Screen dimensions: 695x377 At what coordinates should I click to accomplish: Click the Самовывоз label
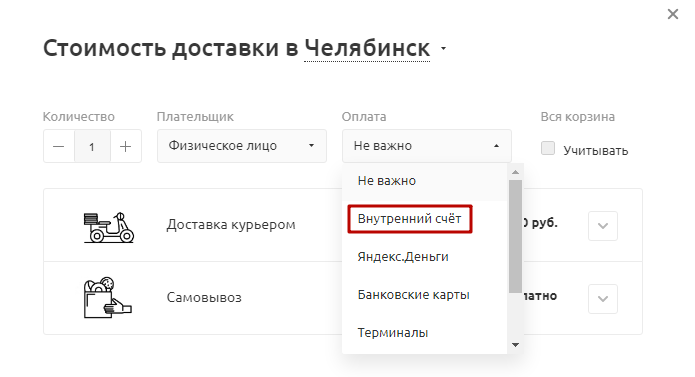pos(204,297)
